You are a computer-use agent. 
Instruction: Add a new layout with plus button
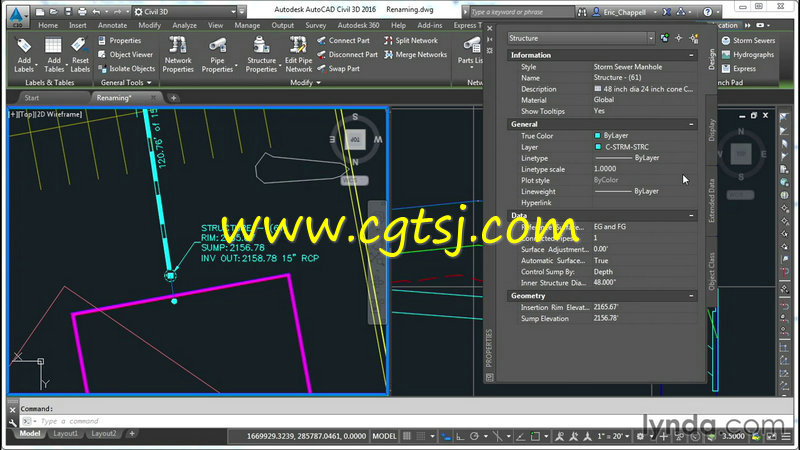coord(132,434)
